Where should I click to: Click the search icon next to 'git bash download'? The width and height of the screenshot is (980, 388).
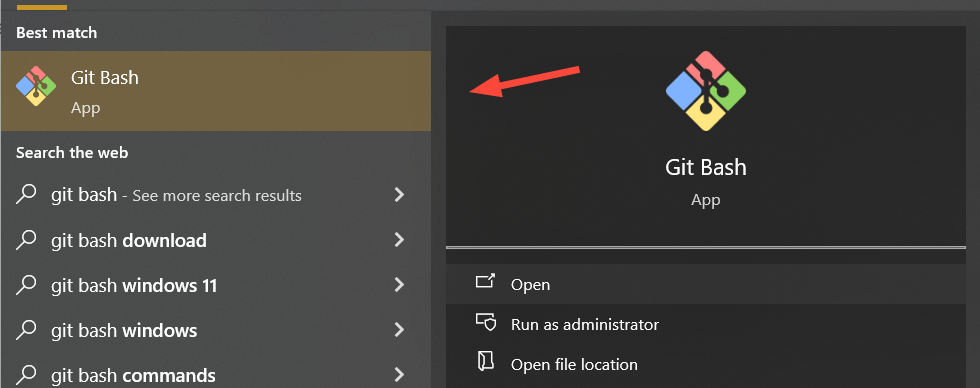(x=26, y=240)
